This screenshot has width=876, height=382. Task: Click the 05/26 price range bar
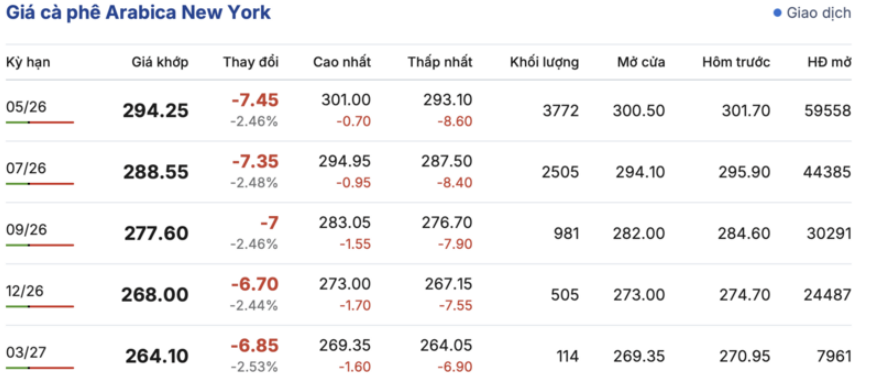click(40, 122)
